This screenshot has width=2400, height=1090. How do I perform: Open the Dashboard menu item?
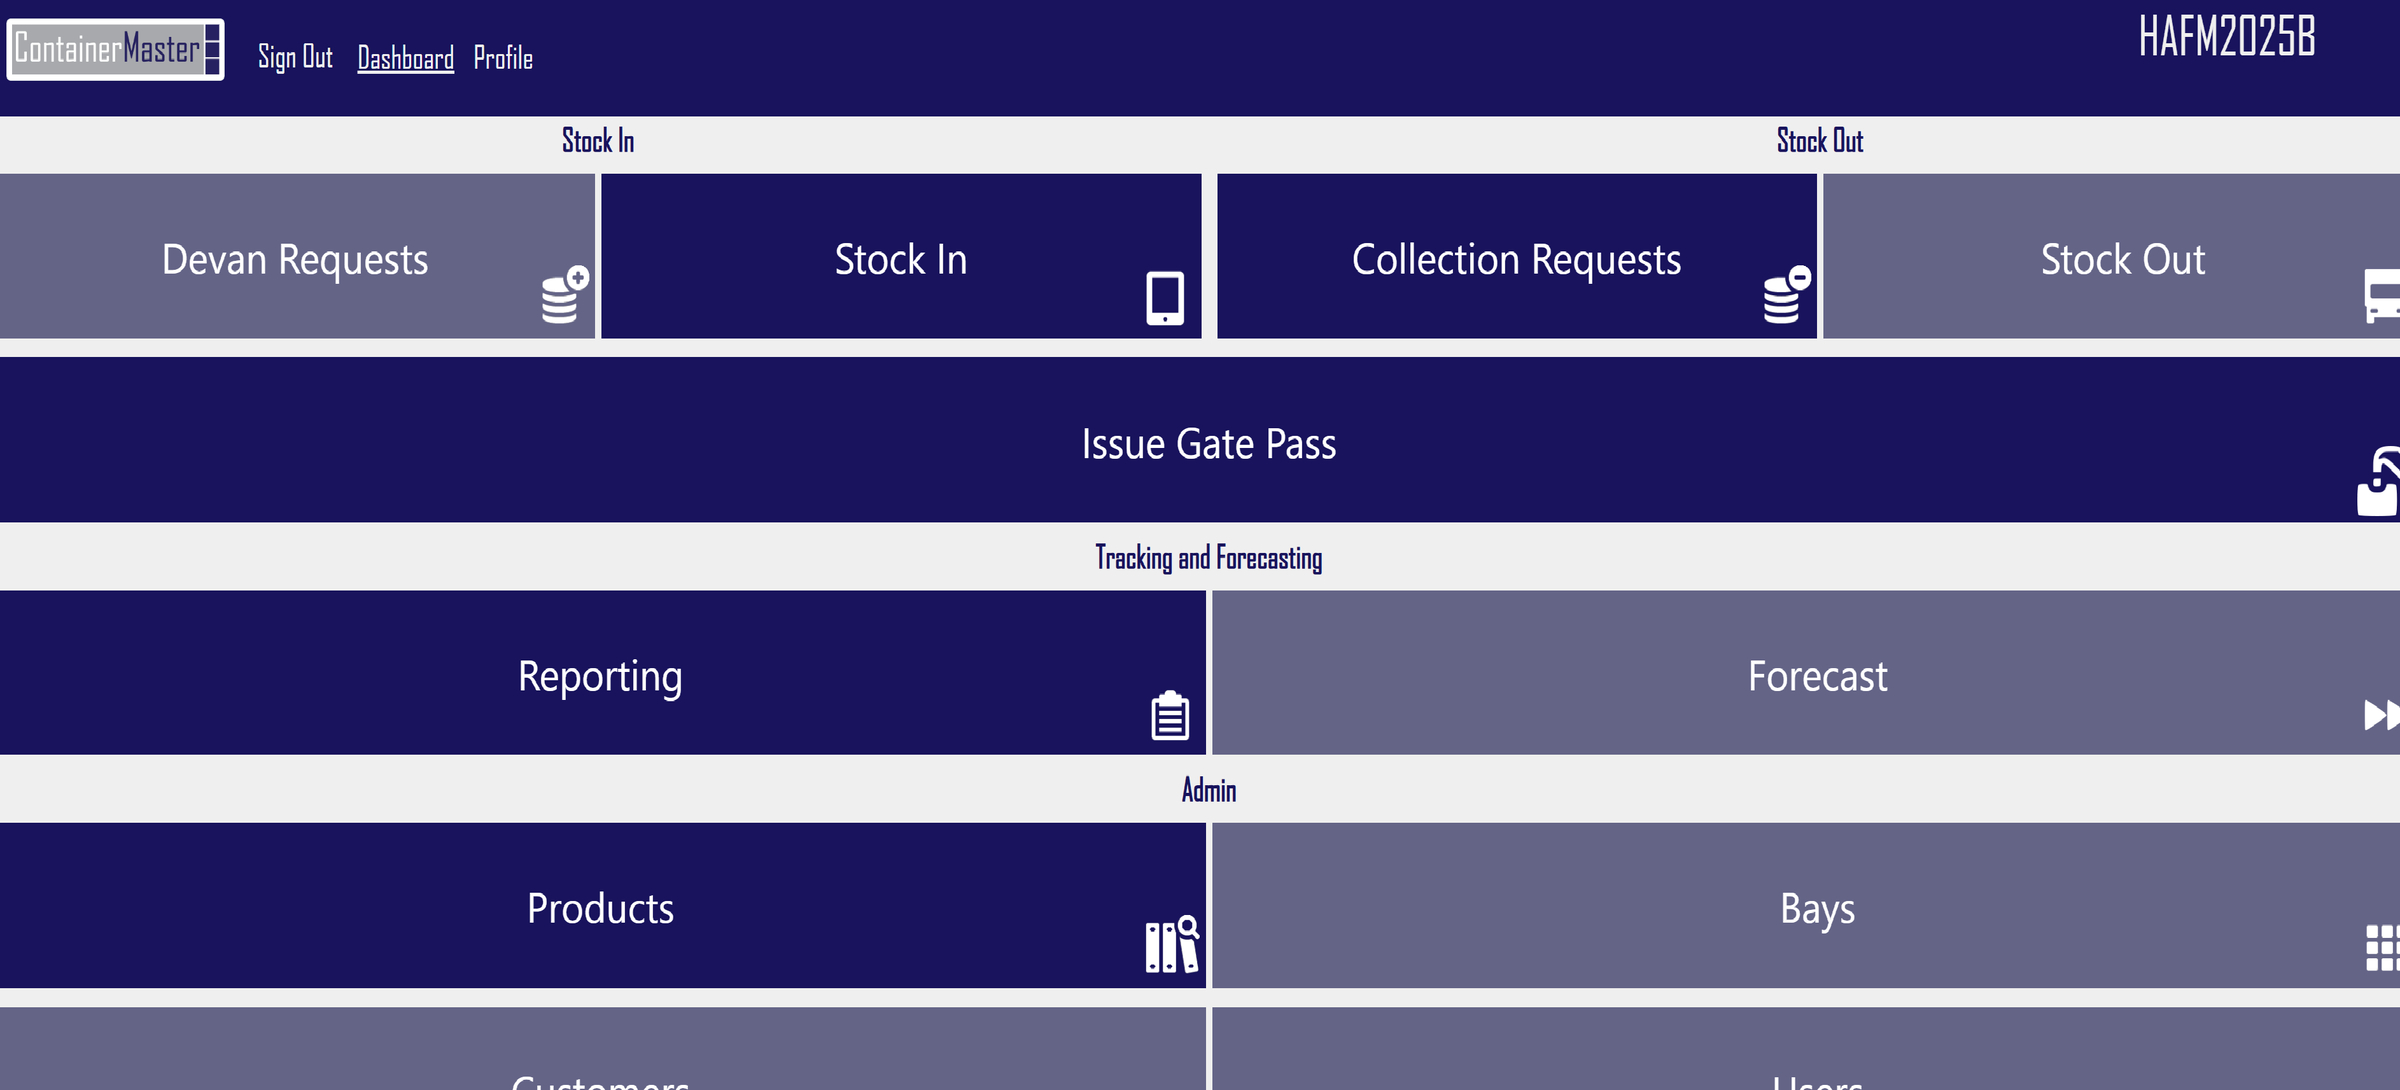404,58
